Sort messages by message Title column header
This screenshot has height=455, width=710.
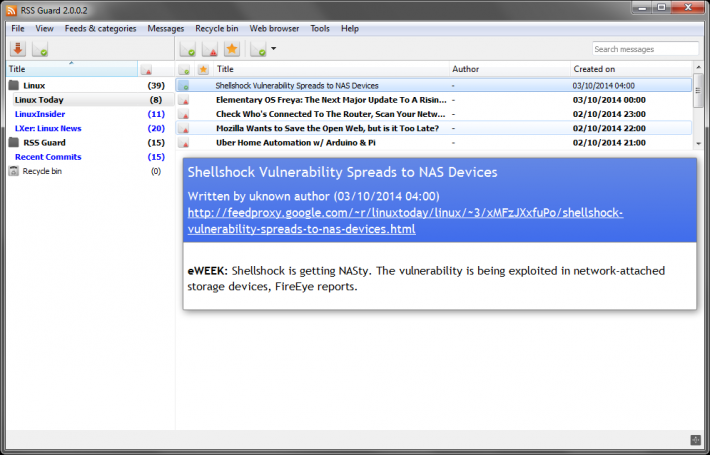click(331, 69)
